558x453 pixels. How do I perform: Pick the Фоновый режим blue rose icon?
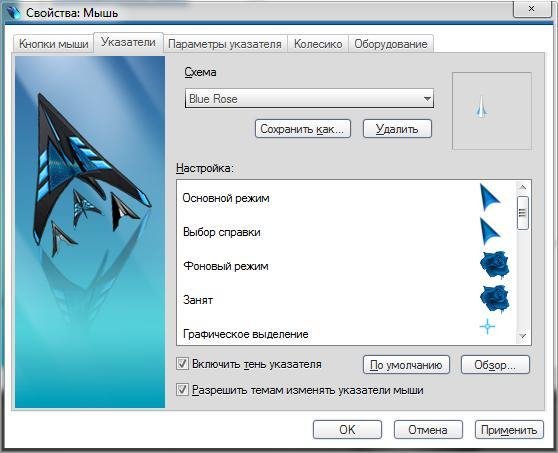tap(495, 265)
